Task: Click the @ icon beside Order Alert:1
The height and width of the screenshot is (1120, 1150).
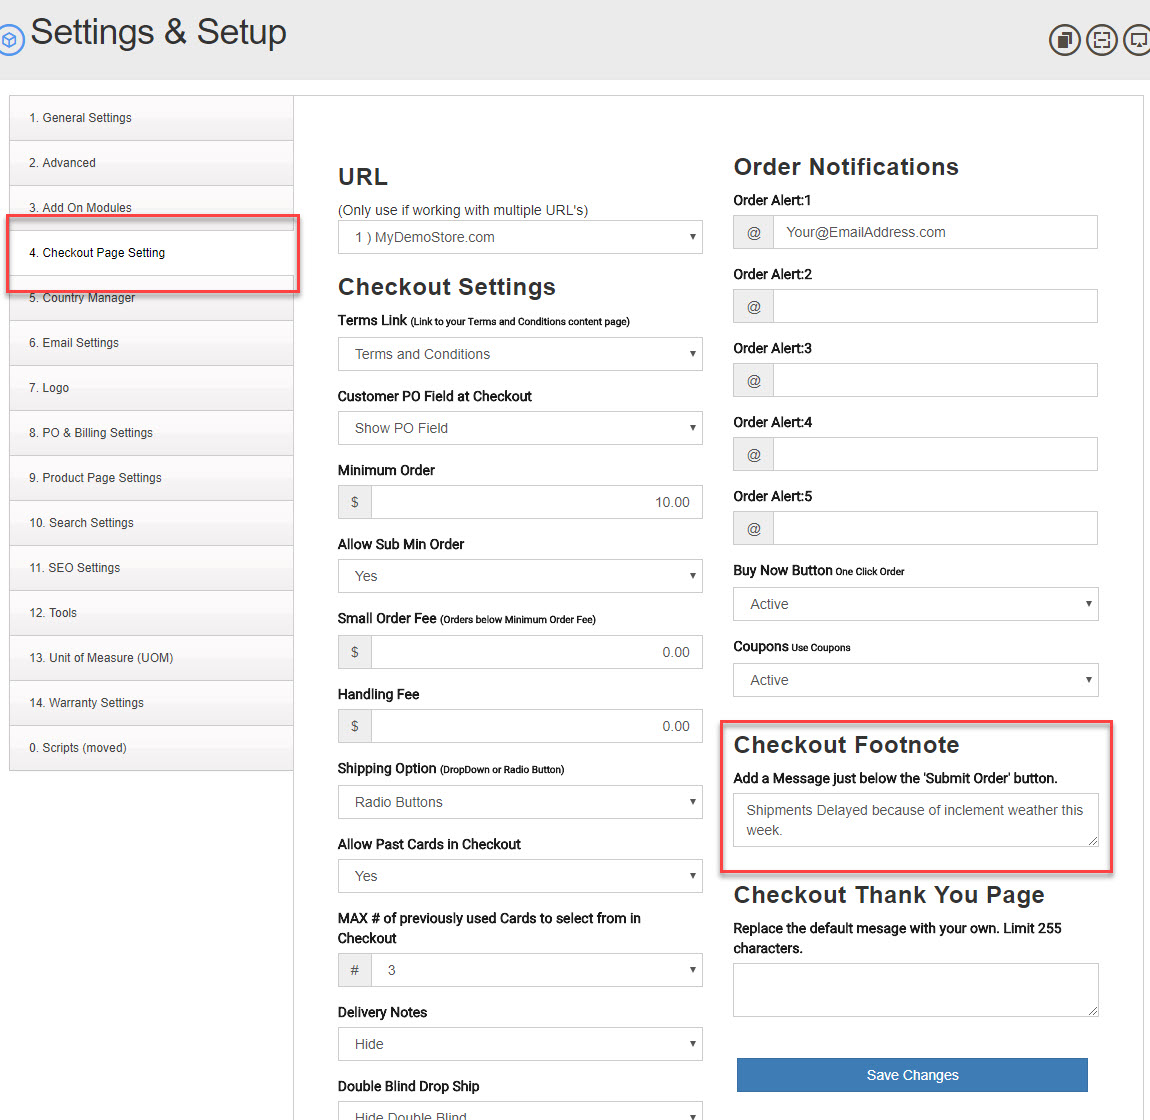Action: coord(754,232)
